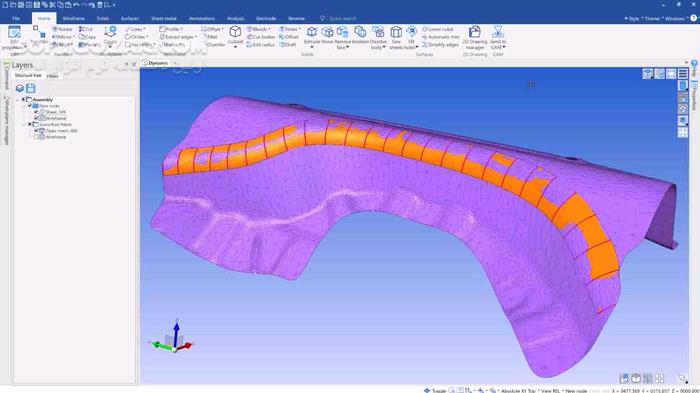Open the Filters tab in Layers

(x=53, y=76)
